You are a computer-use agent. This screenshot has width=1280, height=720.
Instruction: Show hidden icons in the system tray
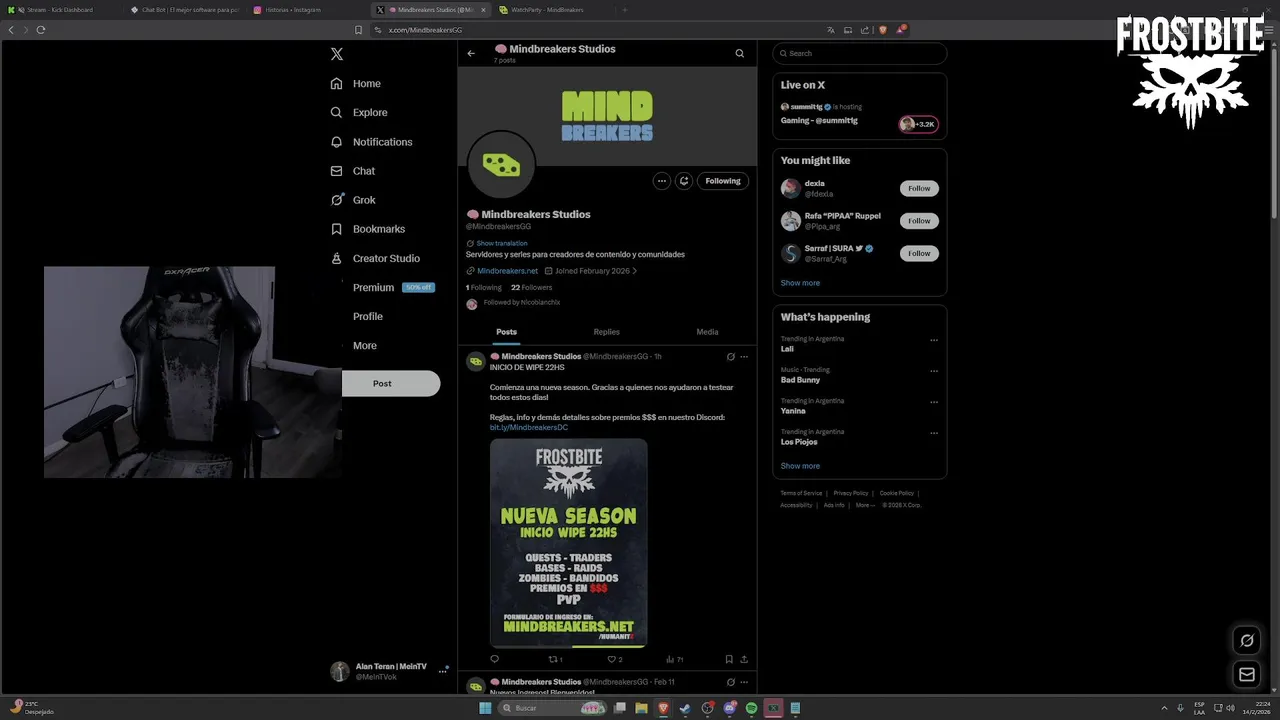(1164, 708)
